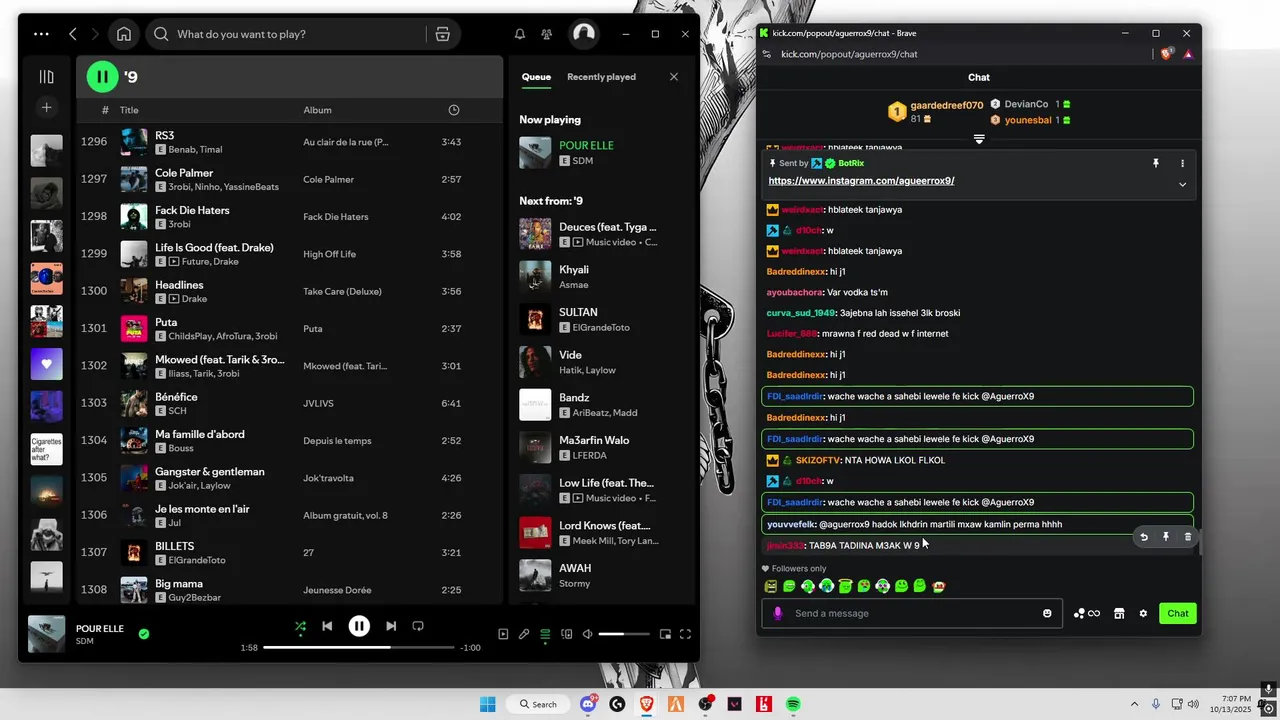
Task: Open Spotify profile avatar menu
Action: pyautogui.click(x=584, y=34)
